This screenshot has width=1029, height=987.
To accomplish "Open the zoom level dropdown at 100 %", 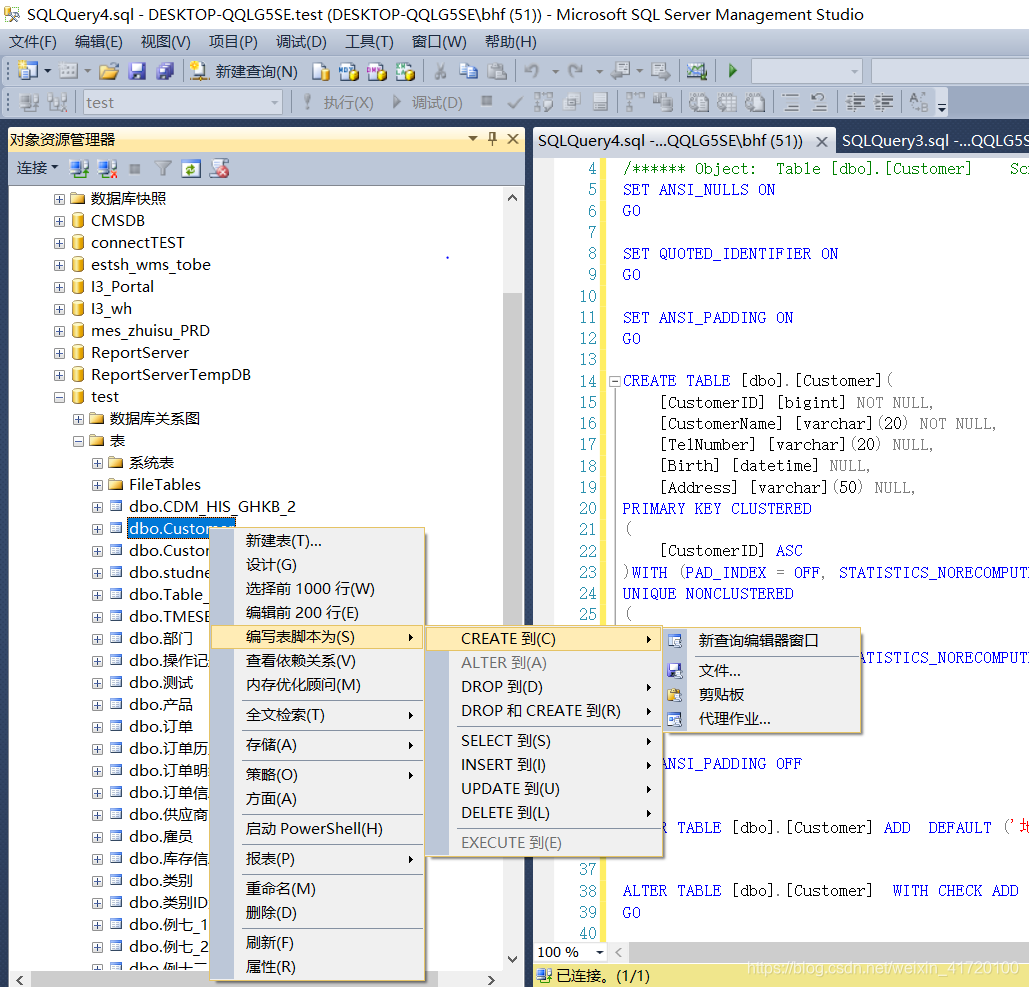I will pos(599,952).
